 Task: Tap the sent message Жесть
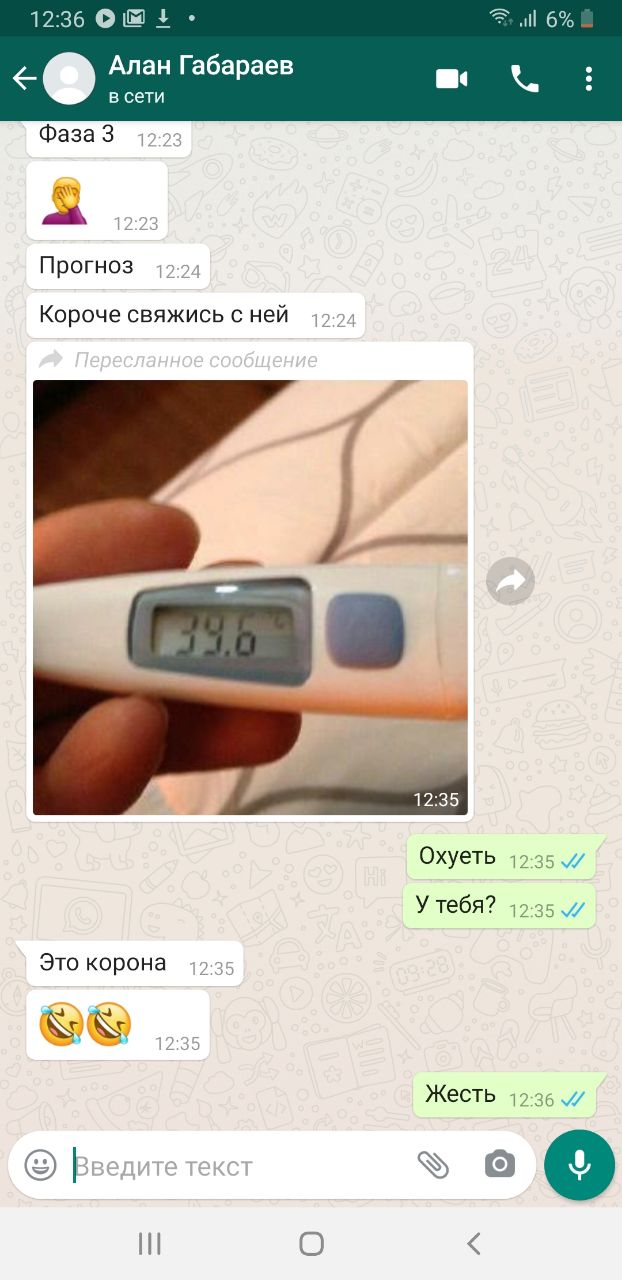[x=505, y=1095]
